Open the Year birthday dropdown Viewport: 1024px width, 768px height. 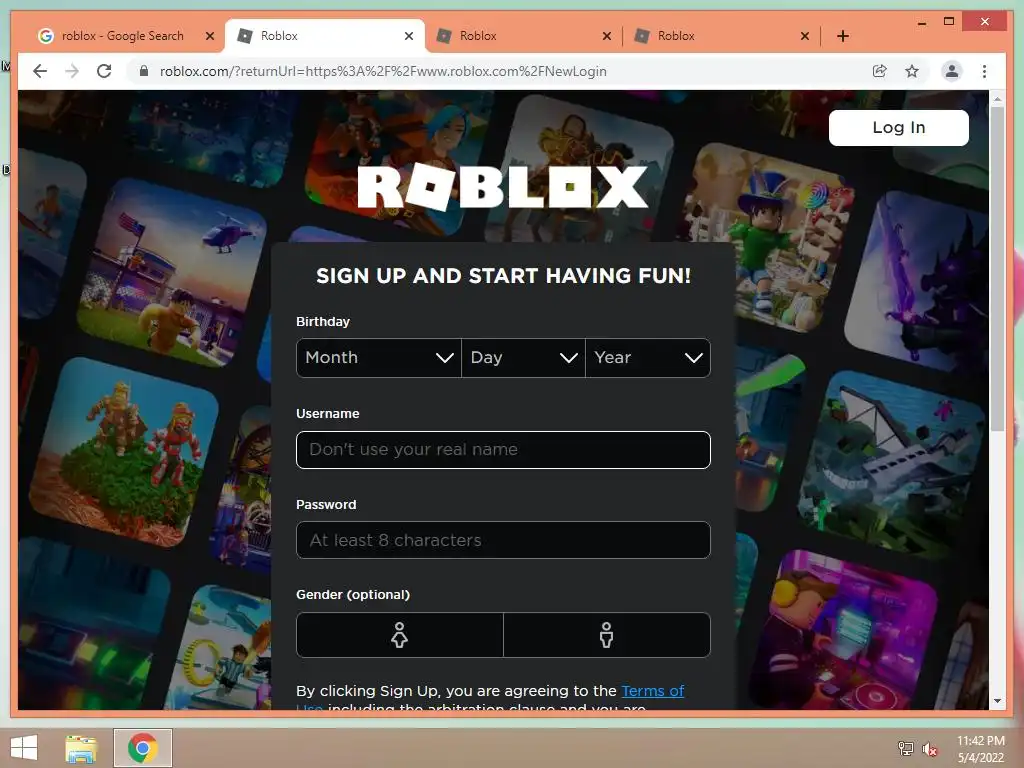pyautogui.click(x=648, y=358)
